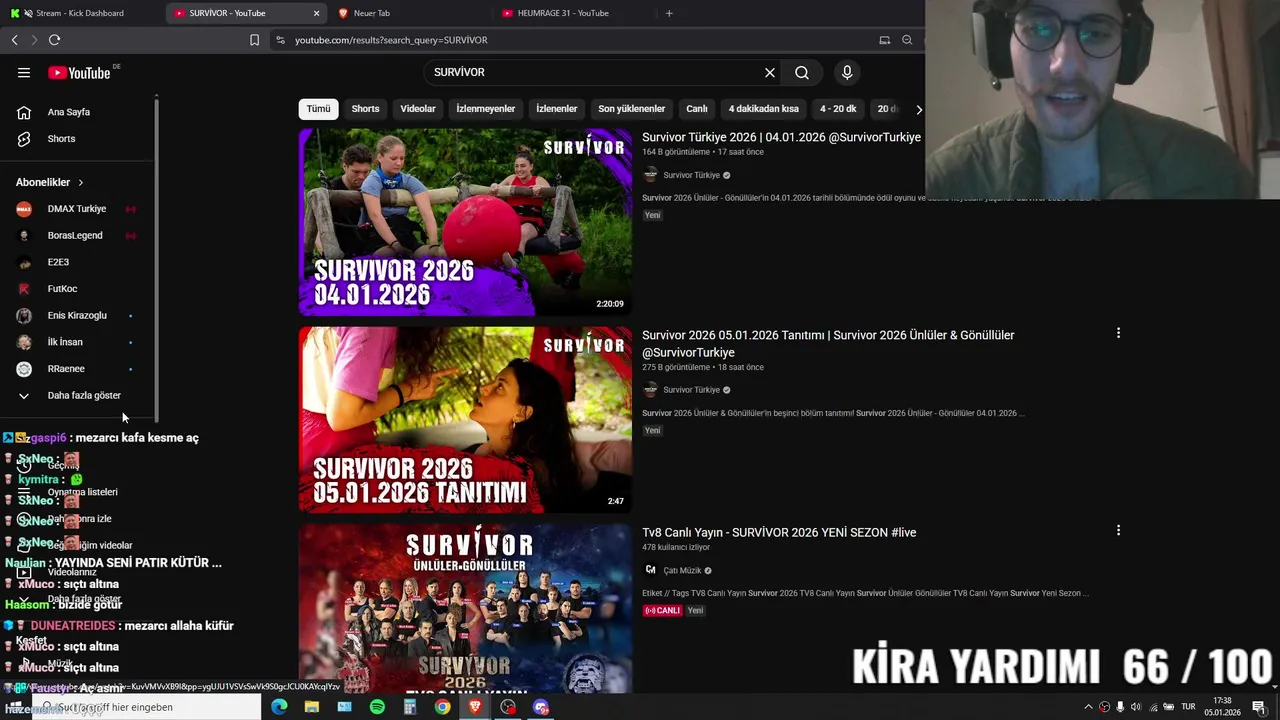Viewport: 1280px width, 720px height.
Task: Open Spotify from the taskbar
Action: click(377, 707)
